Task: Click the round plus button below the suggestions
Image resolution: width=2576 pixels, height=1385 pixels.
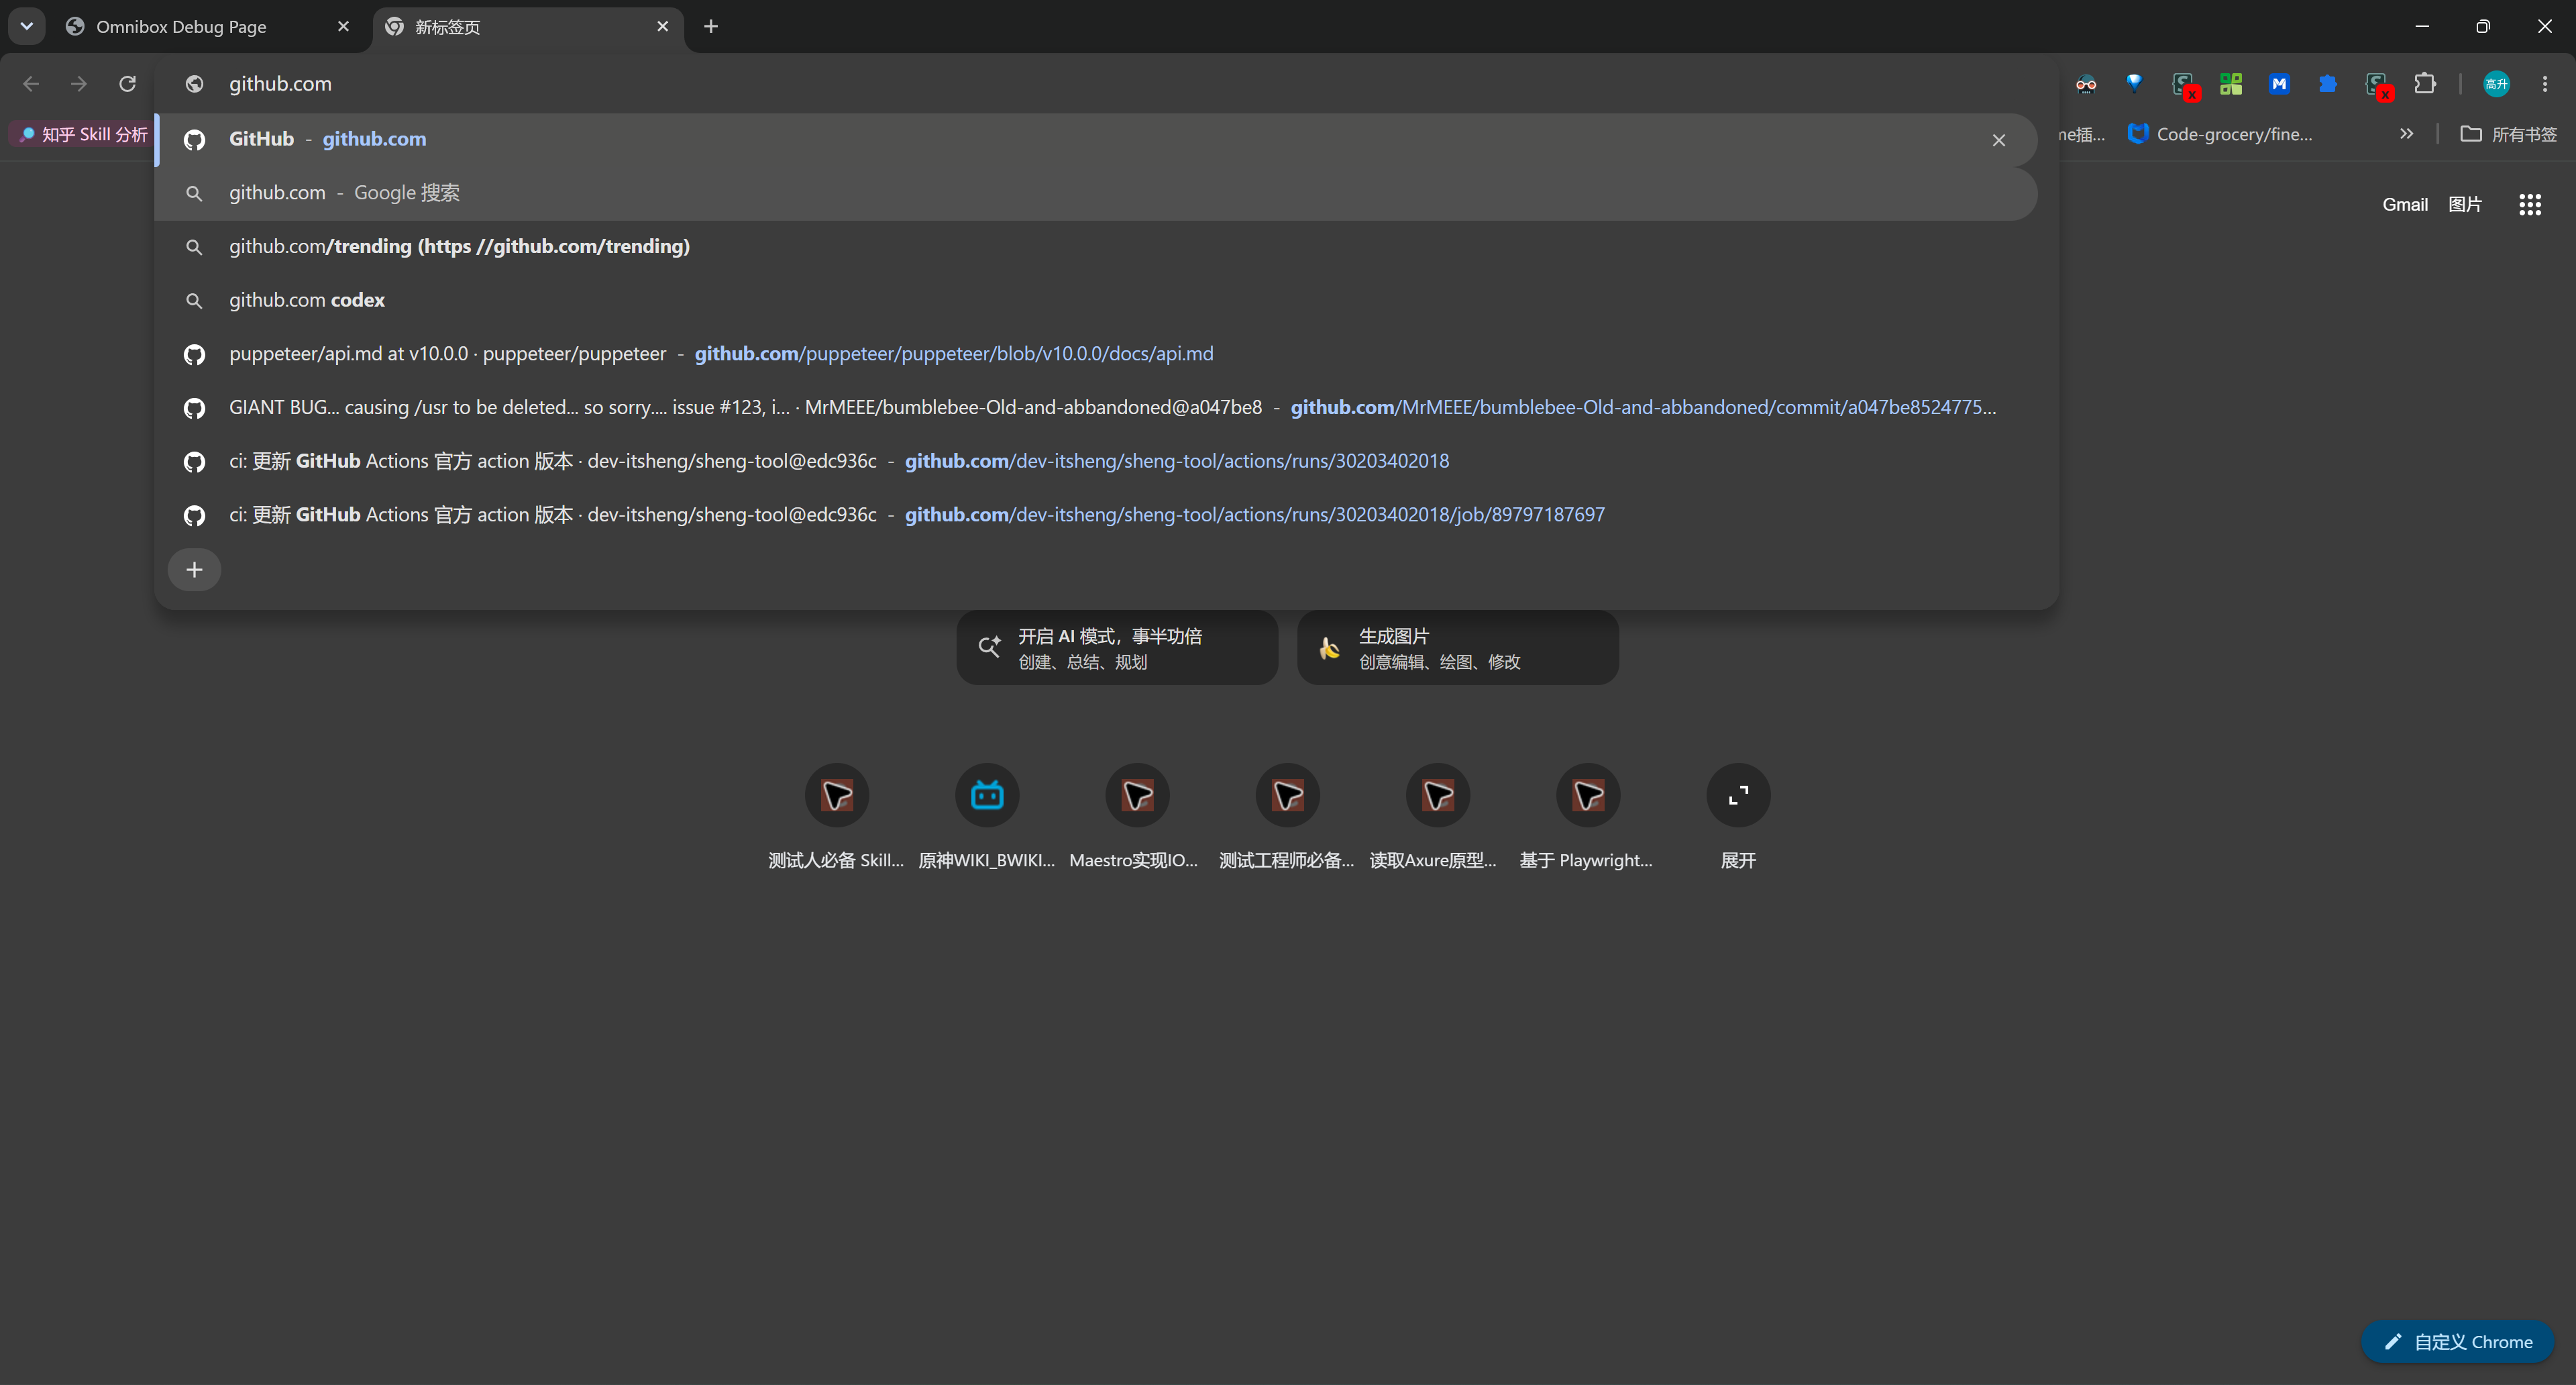Action: tap(194, 570)
